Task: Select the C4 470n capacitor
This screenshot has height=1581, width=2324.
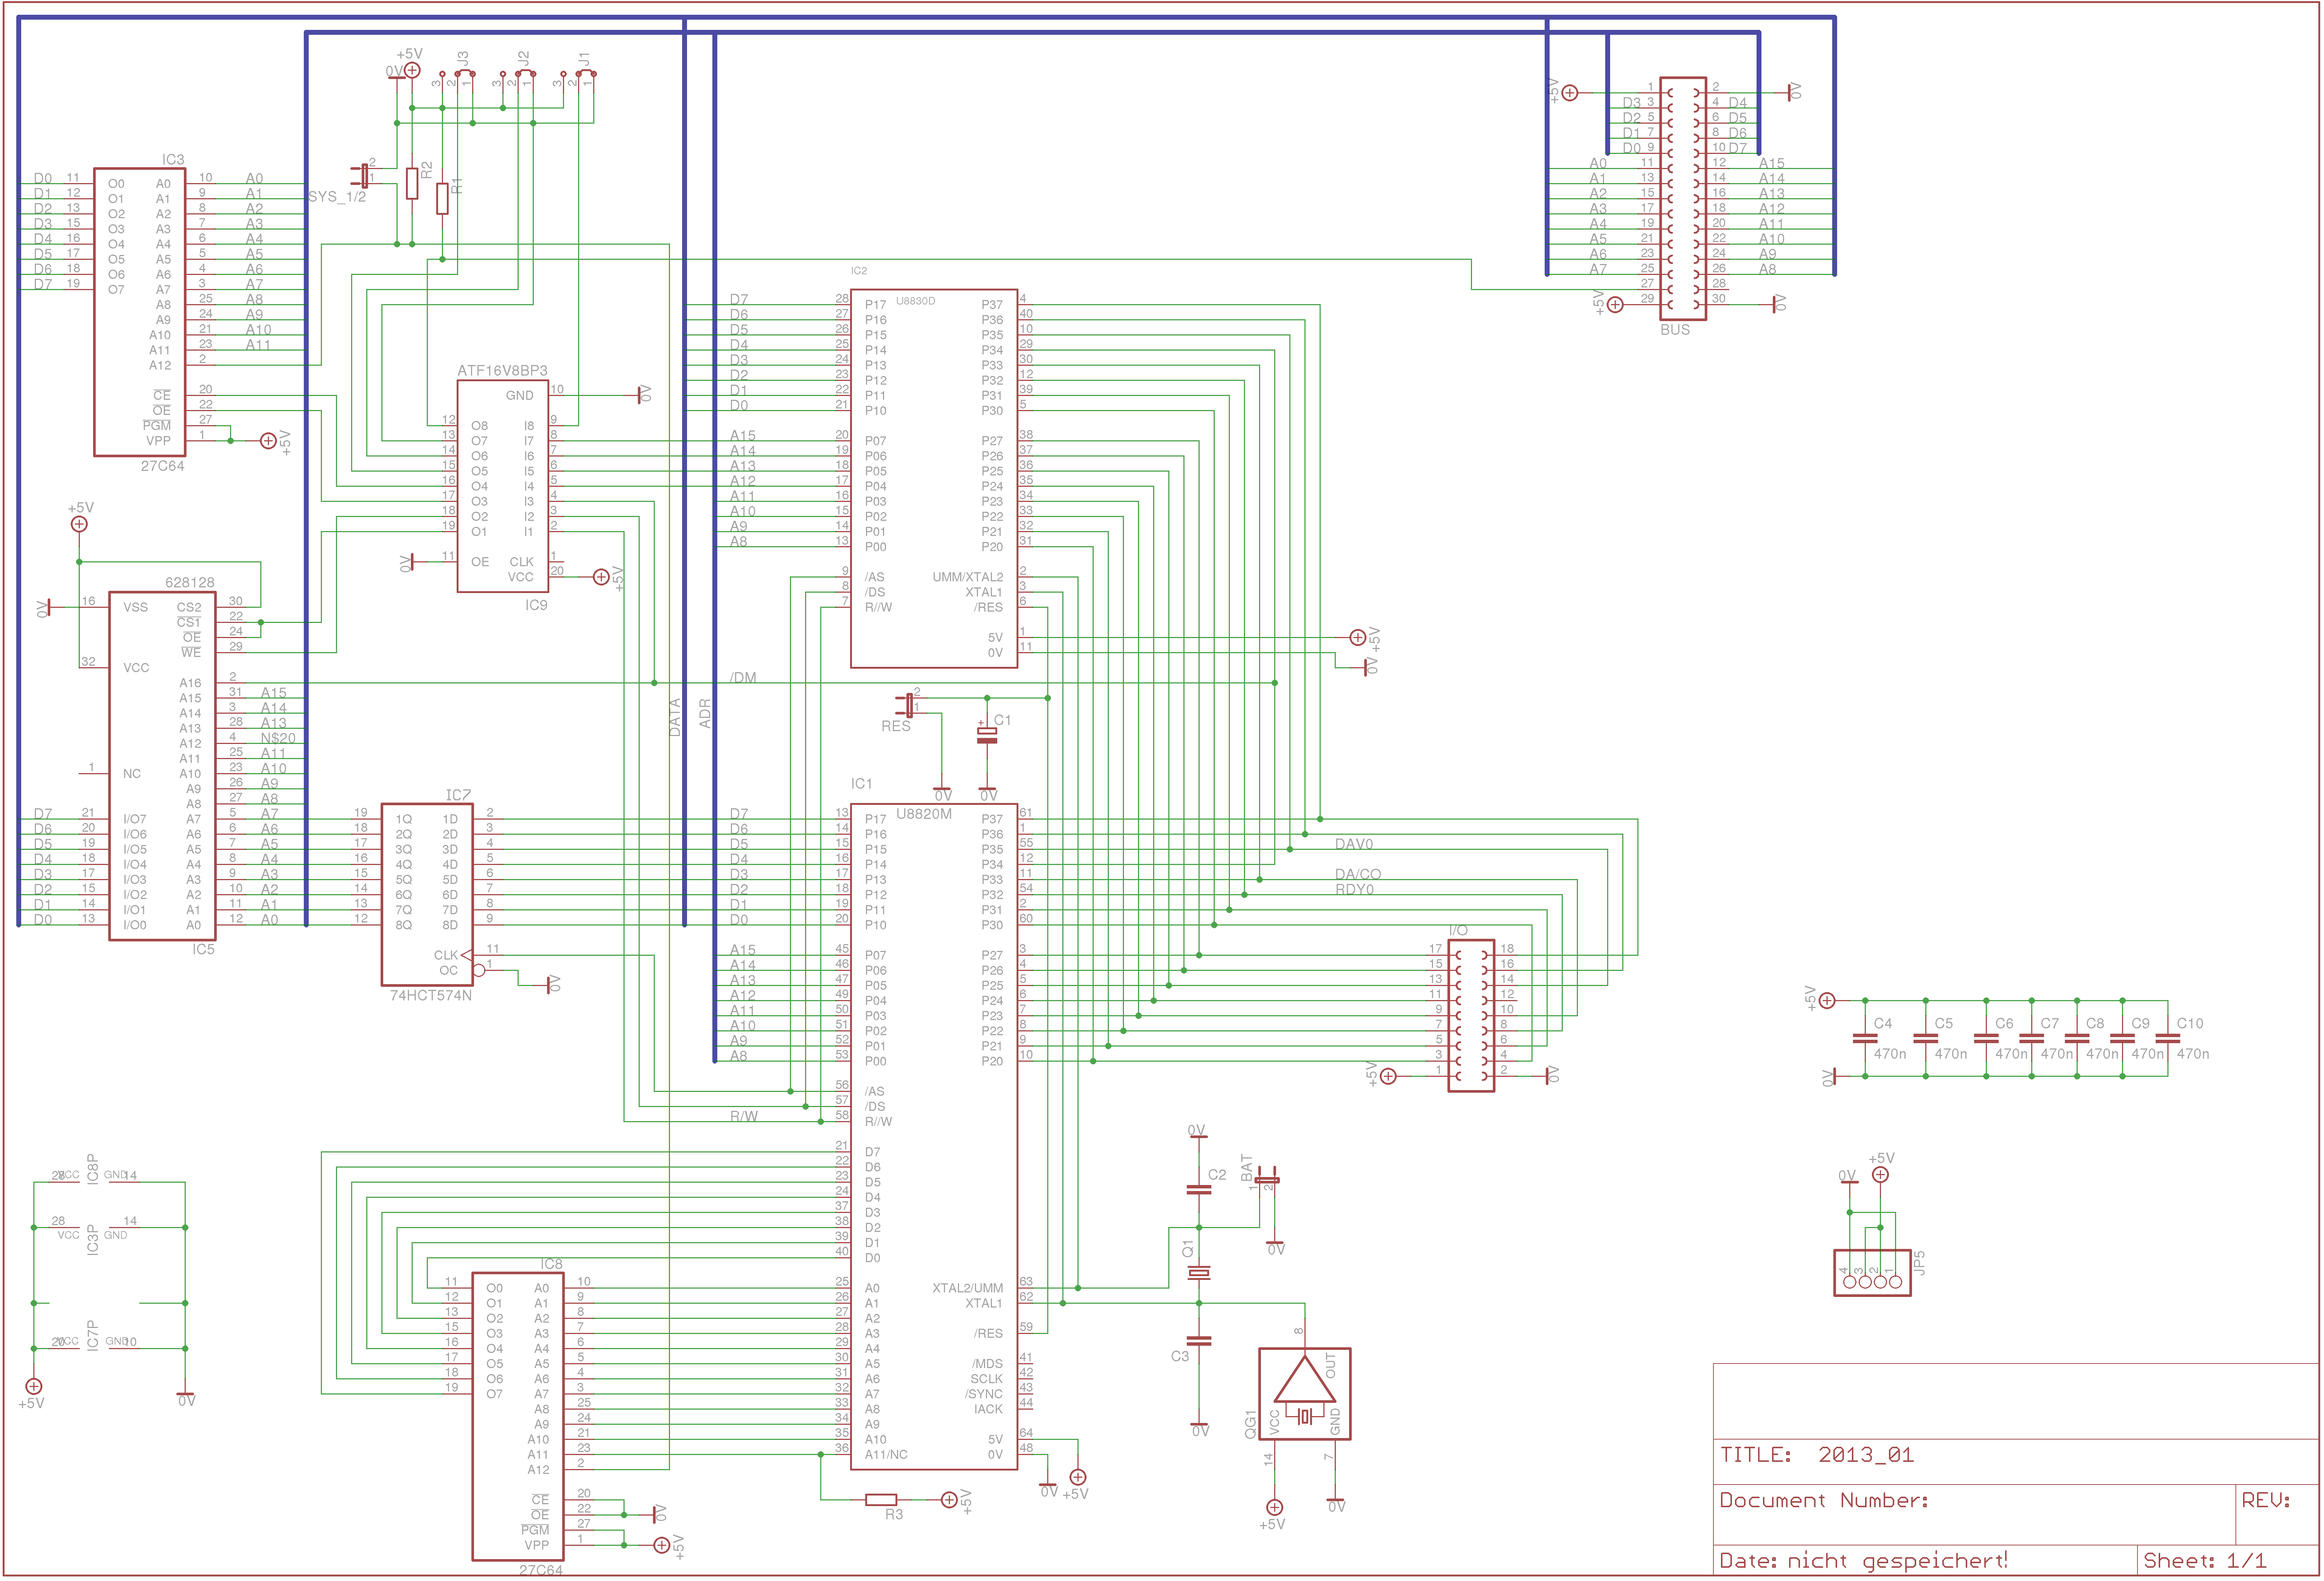Action: (1865, 1038)
